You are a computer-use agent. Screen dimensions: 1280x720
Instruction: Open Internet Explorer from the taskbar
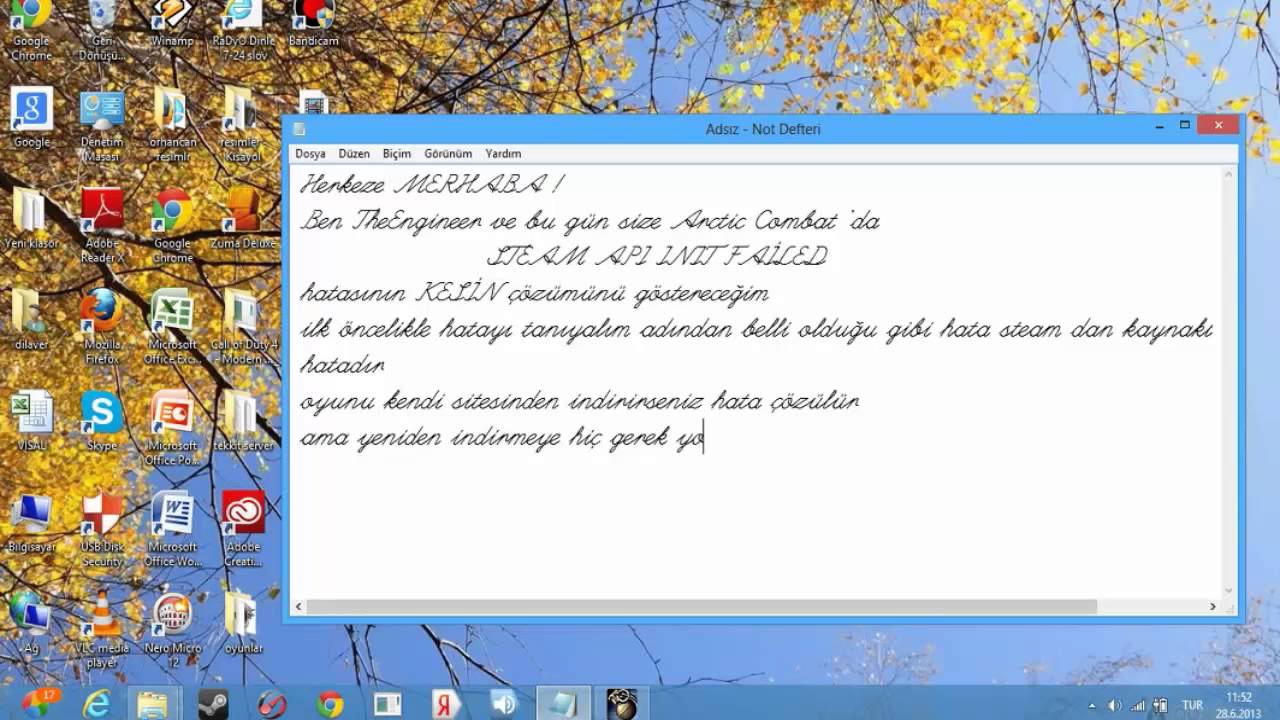[x=96, y=704]
